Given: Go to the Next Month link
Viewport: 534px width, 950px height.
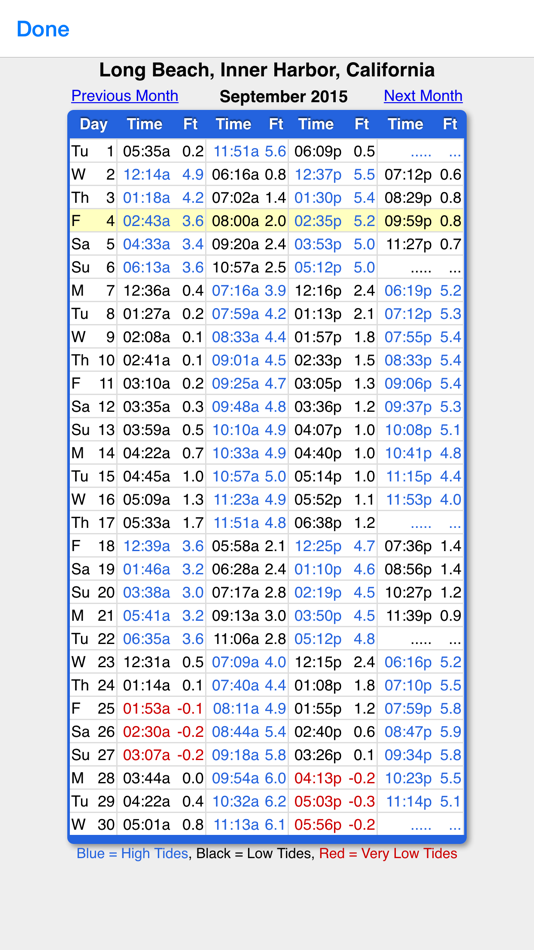Looking at the screenshot, I should [423, 96].
